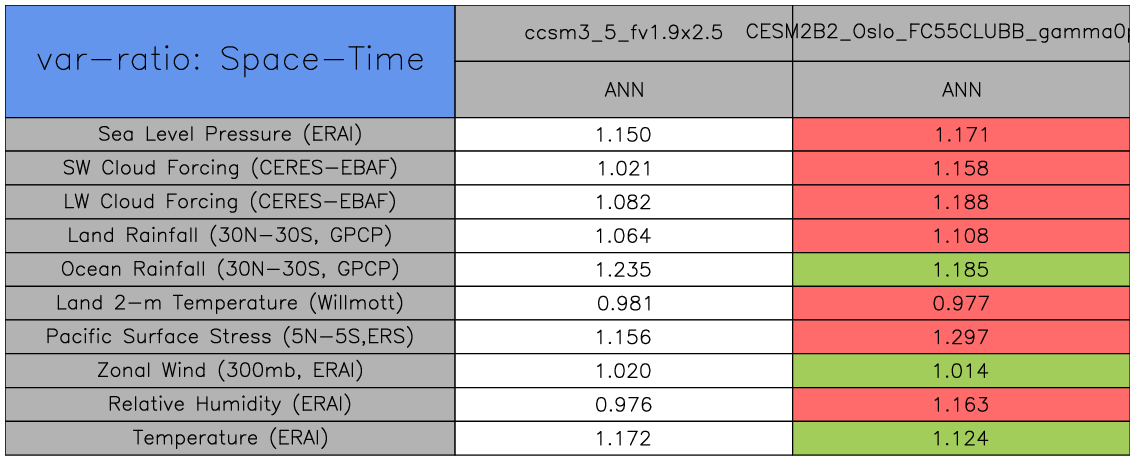Click the ANN subheader under the CESM2B2_Oslo column
The width and height of the screenshot is (1135, 461).
(x=961, y=90)
